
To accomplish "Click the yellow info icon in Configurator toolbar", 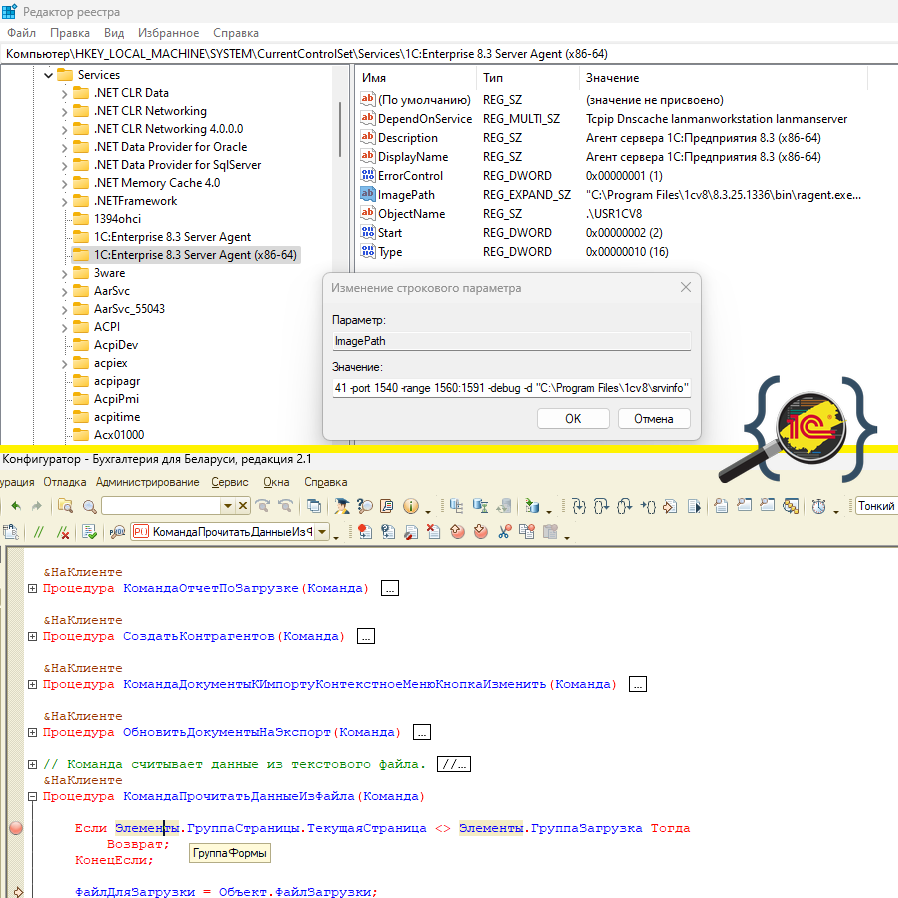I will click(x=410, y=506).
